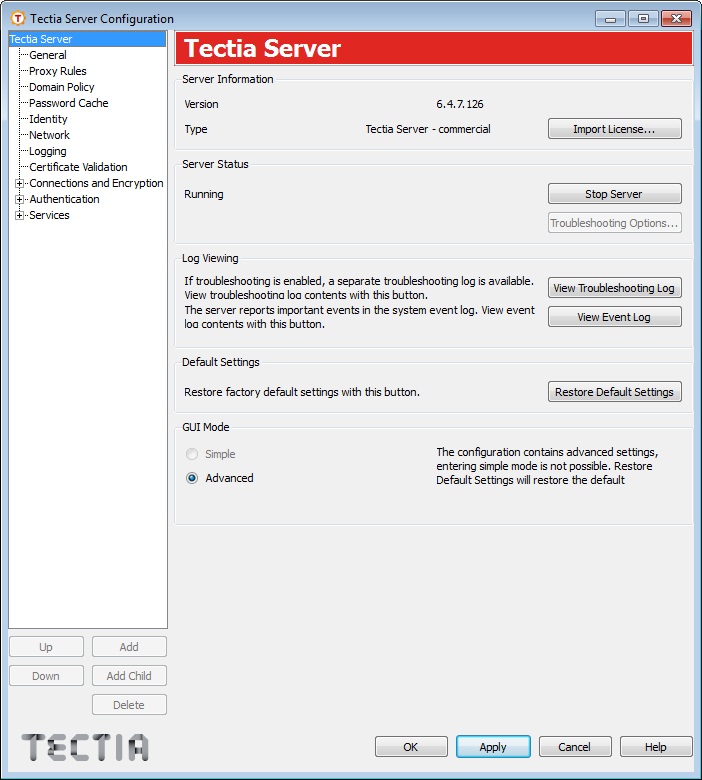
Task: Close the Tectia Server Configuration window
Action: pos(677,19)
